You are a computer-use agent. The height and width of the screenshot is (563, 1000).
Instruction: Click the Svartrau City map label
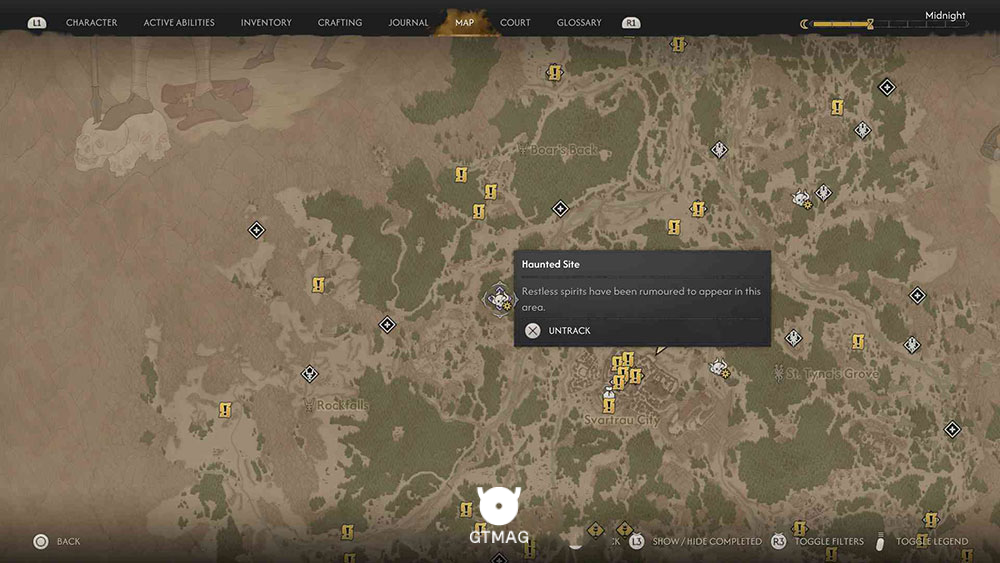tap(622, 420)
